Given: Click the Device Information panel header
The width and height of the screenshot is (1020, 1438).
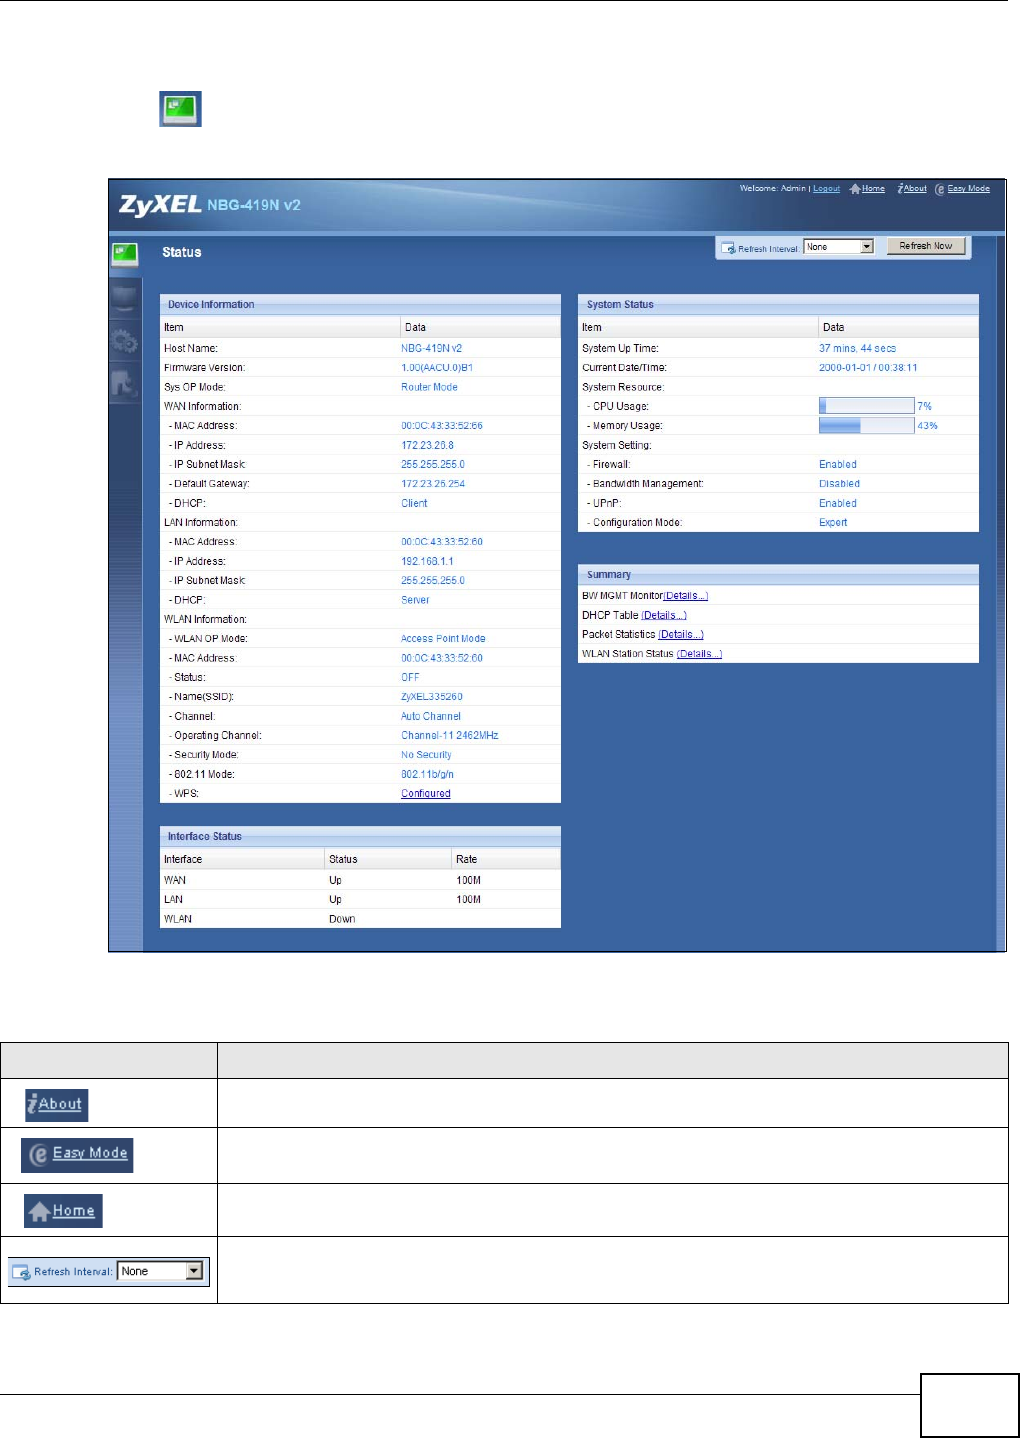Looking at the screenshot, I should coord(360,304).
